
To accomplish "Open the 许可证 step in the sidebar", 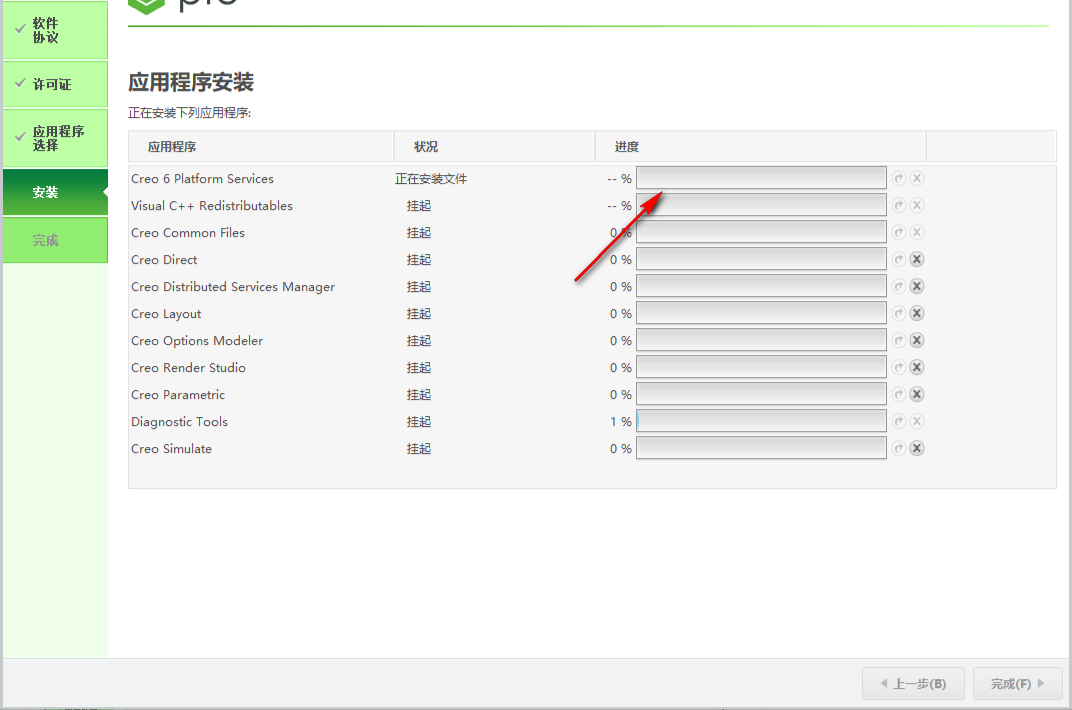I will click(x=55, y=84).
